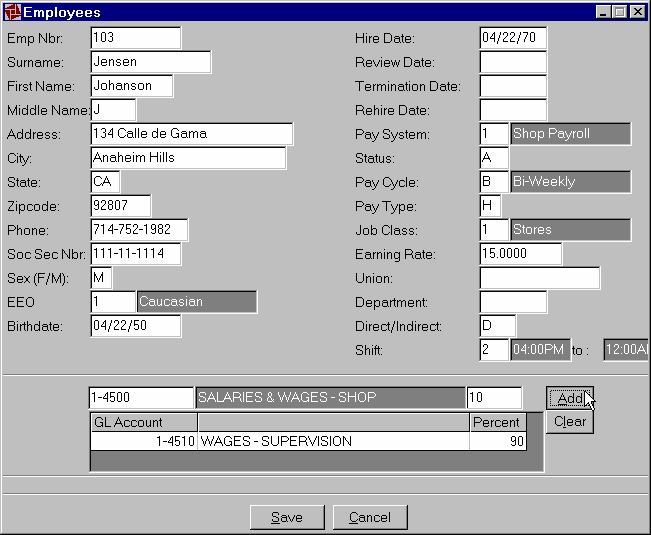Screen dimensions: 651x535
Task: Click the Percent column header
Action: point(498,423)
